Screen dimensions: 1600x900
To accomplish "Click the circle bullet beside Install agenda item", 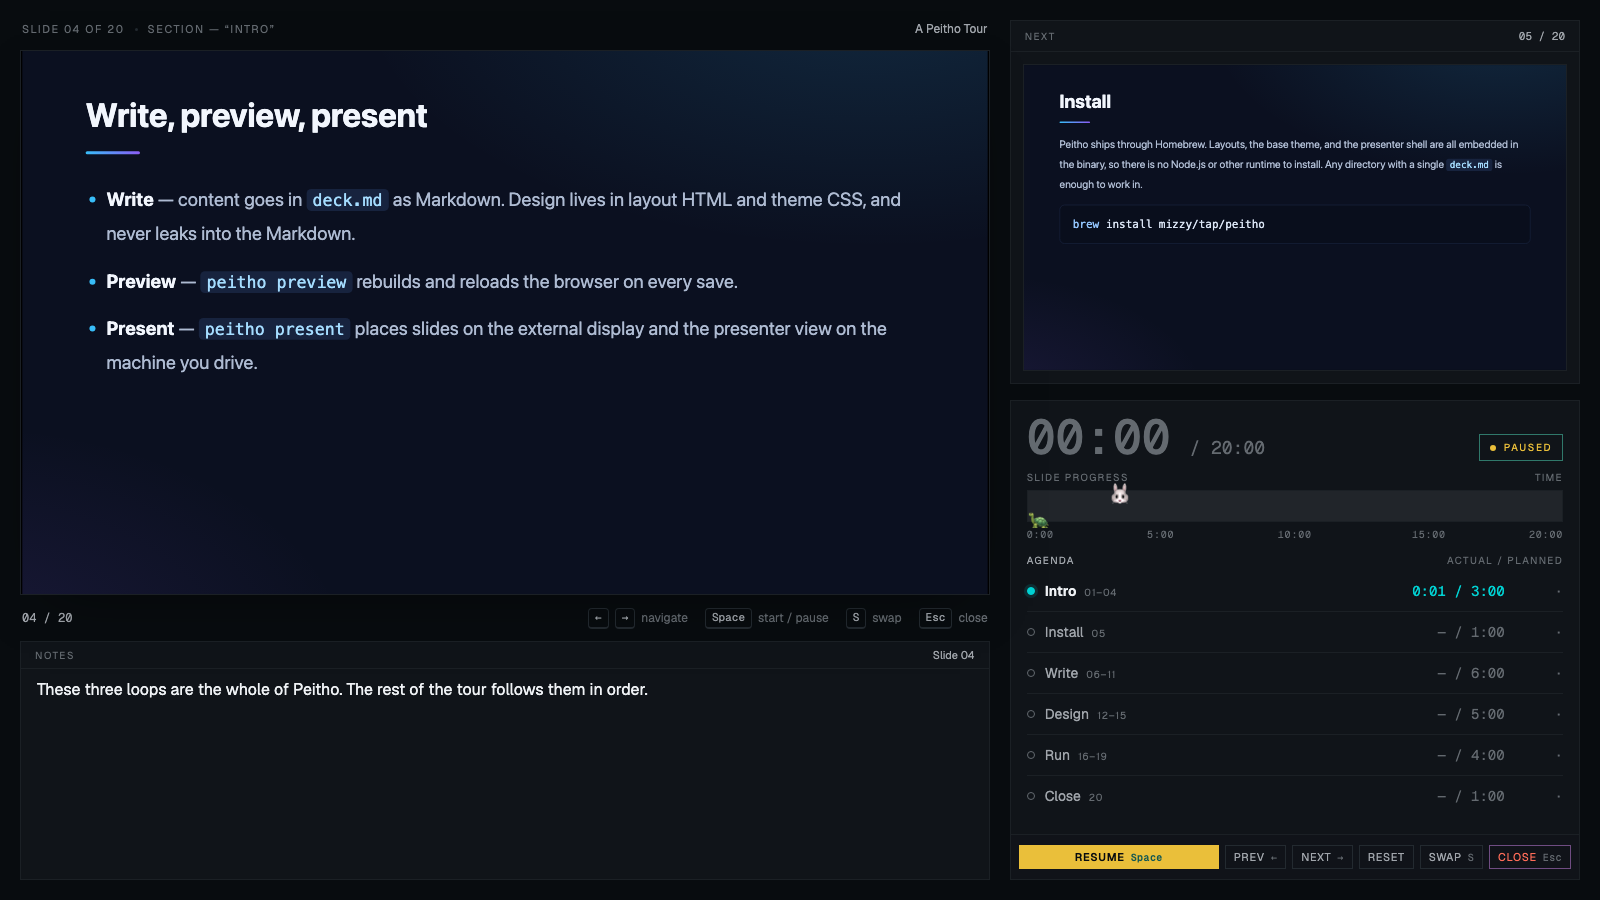I will (x=1031, y=632).
